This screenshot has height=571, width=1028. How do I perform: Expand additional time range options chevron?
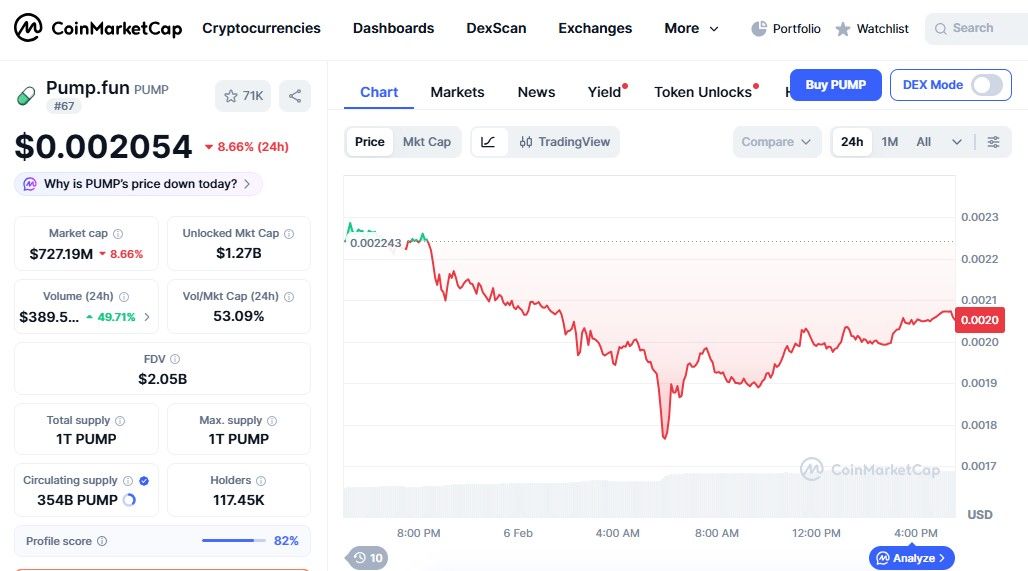tap(957, 142)
